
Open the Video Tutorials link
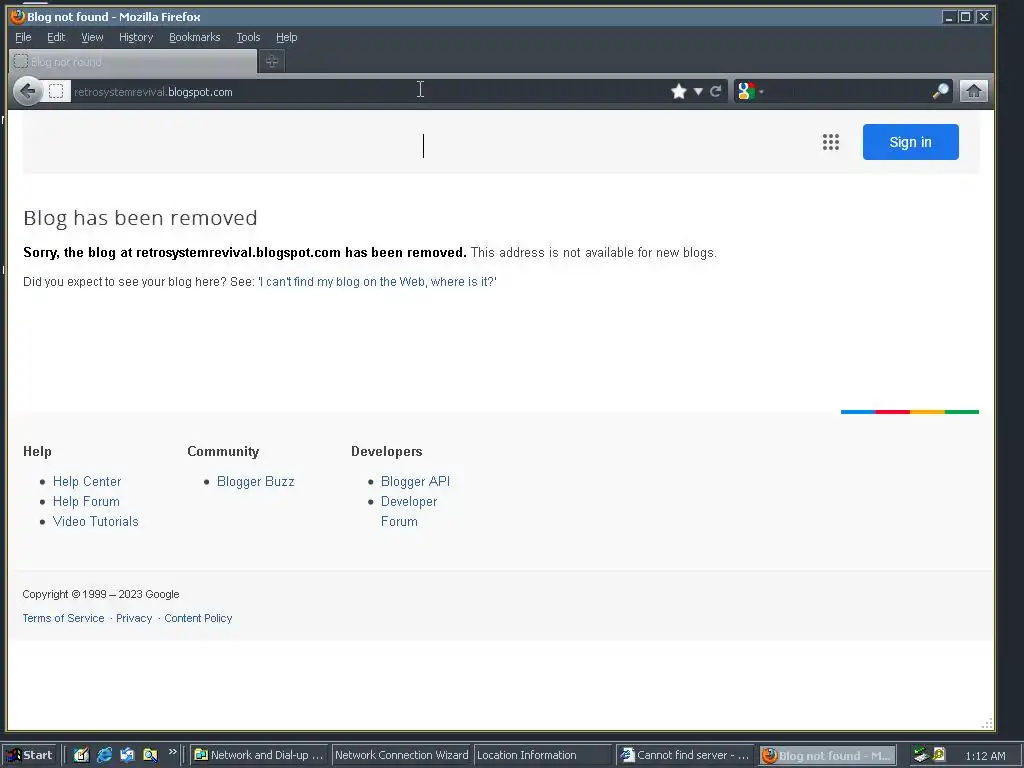(x=95, y=521)
